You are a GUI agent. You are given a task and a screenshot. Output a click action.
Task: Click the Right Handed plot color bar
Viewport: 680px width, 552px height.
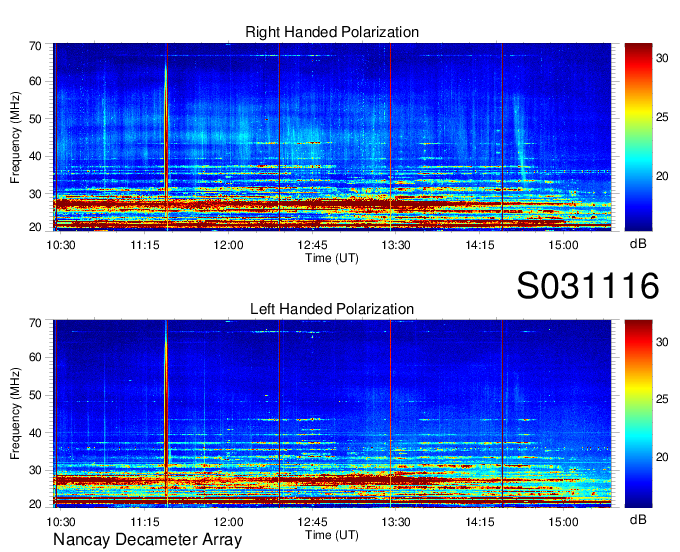pyautogui.click(x=638, y=137)
